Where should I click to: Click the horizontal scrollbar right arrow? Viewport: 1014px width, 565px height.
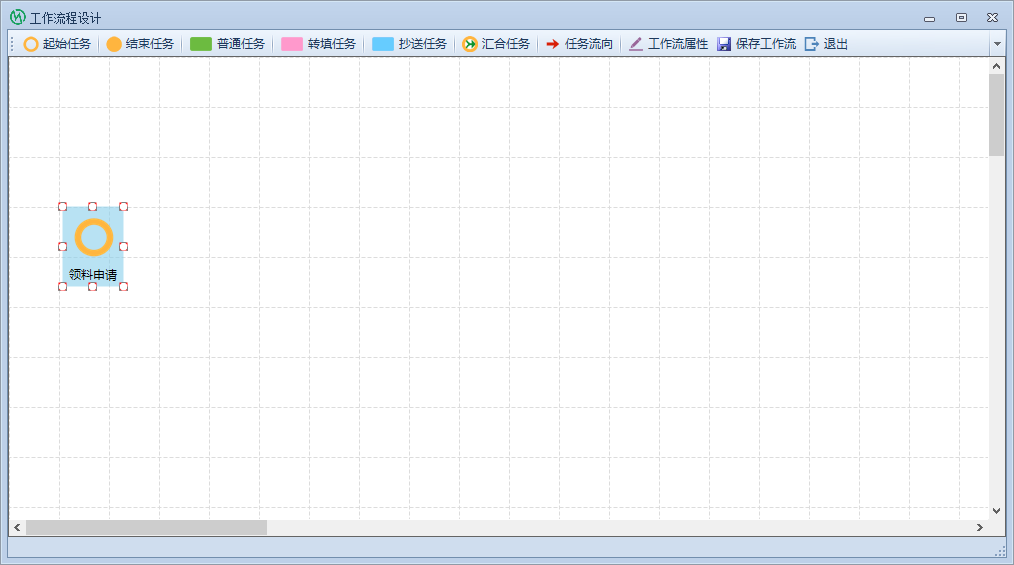(980, 527)
